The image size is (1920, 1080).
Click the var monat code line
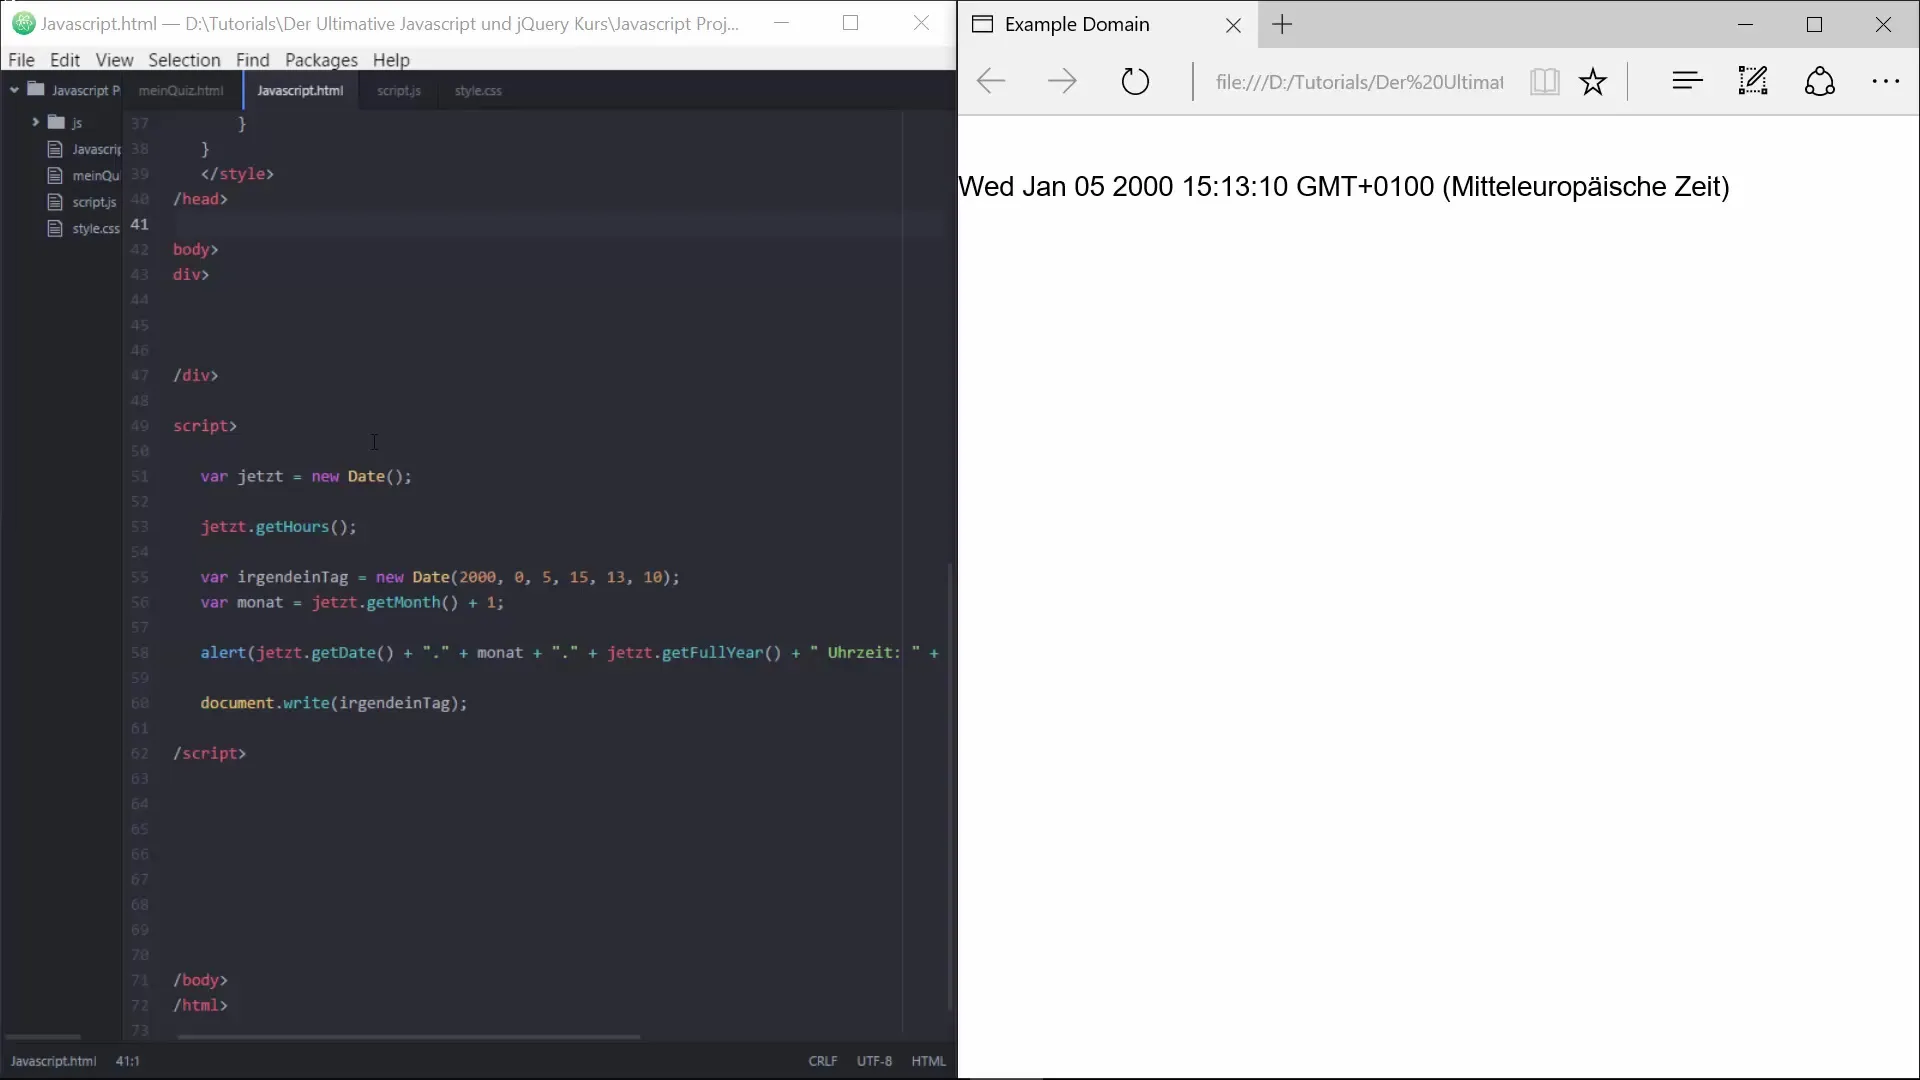tap(352, 602)
